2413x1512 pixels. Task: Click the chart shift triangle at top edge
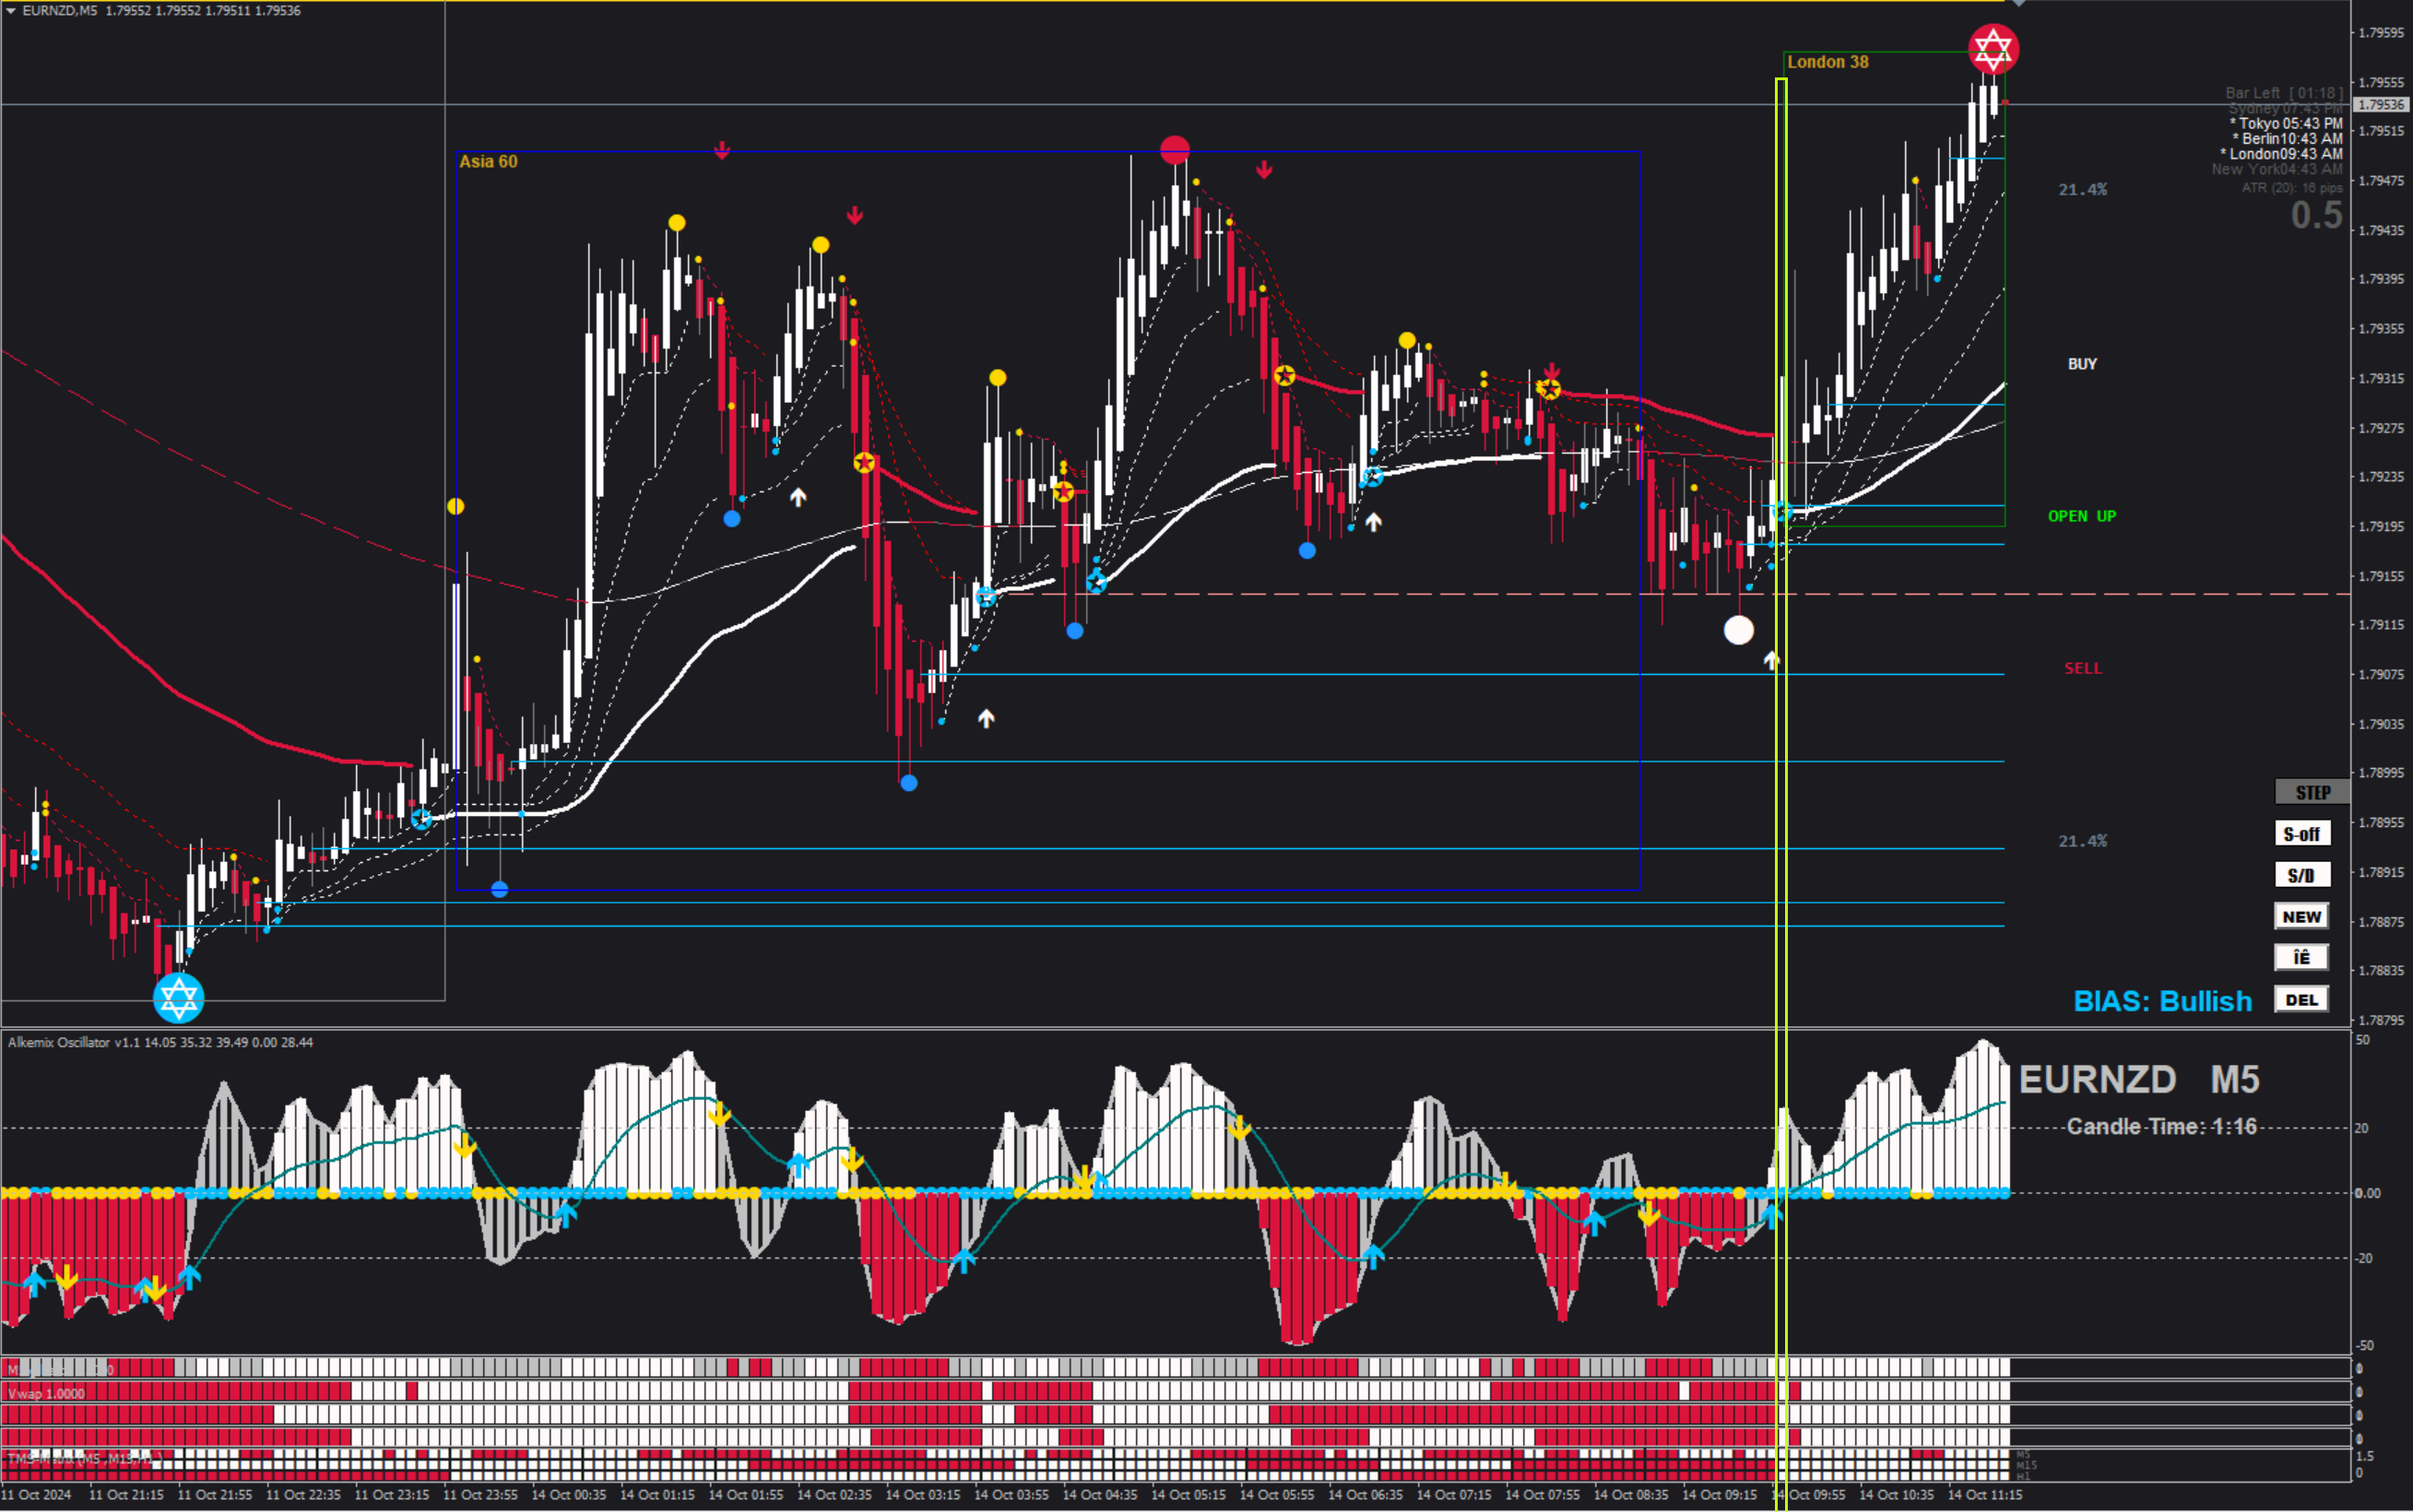[x=2018, y=4]
